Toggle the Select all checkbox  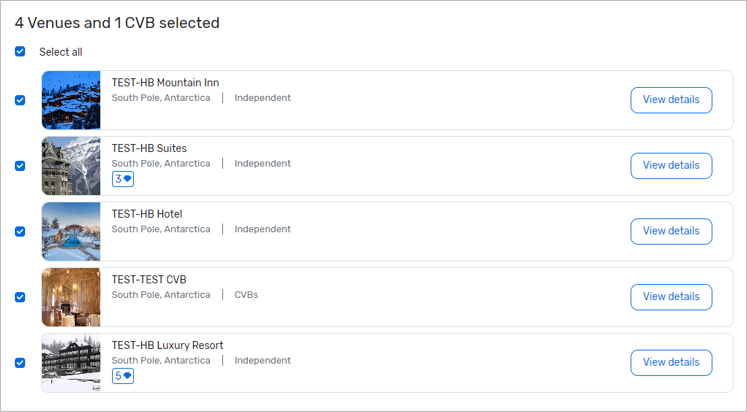point(20,52)
